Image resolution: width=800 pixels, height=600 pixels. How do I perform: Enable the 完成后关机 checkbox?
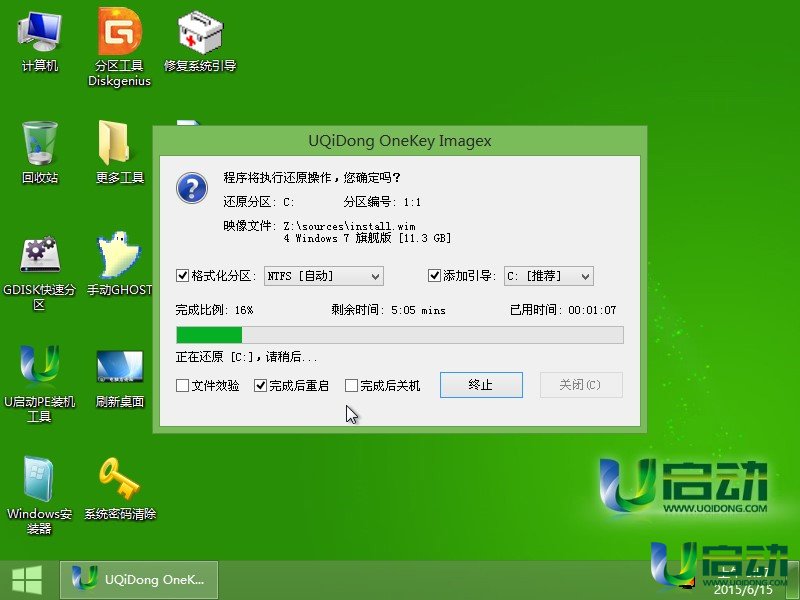coord(351,385)
